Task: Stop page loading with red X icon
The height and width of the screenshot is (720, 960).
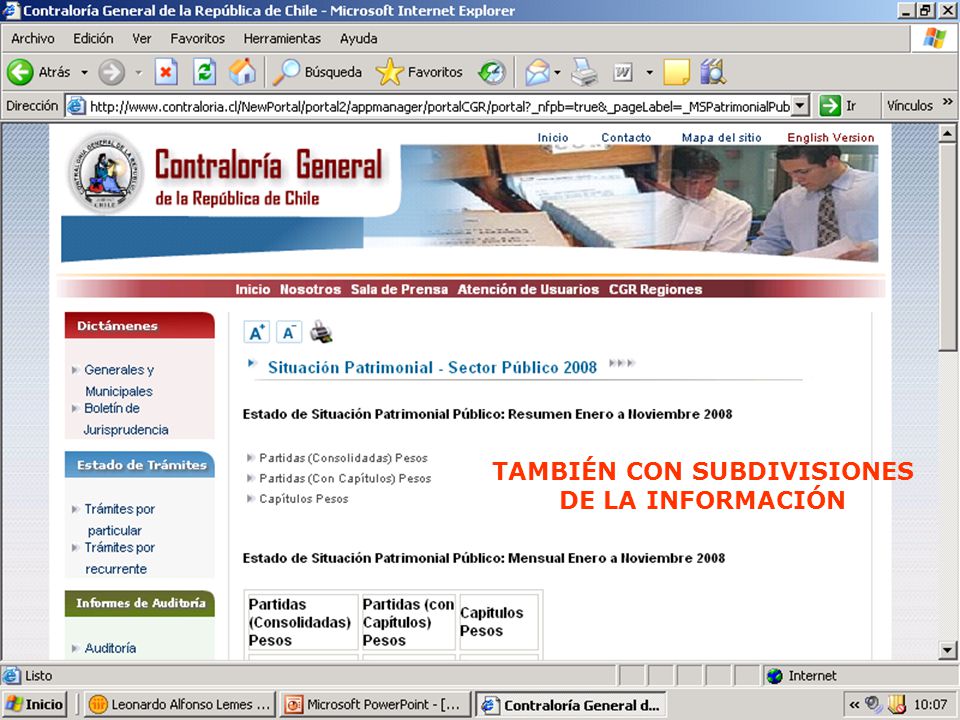Action: tap(165, 72)
